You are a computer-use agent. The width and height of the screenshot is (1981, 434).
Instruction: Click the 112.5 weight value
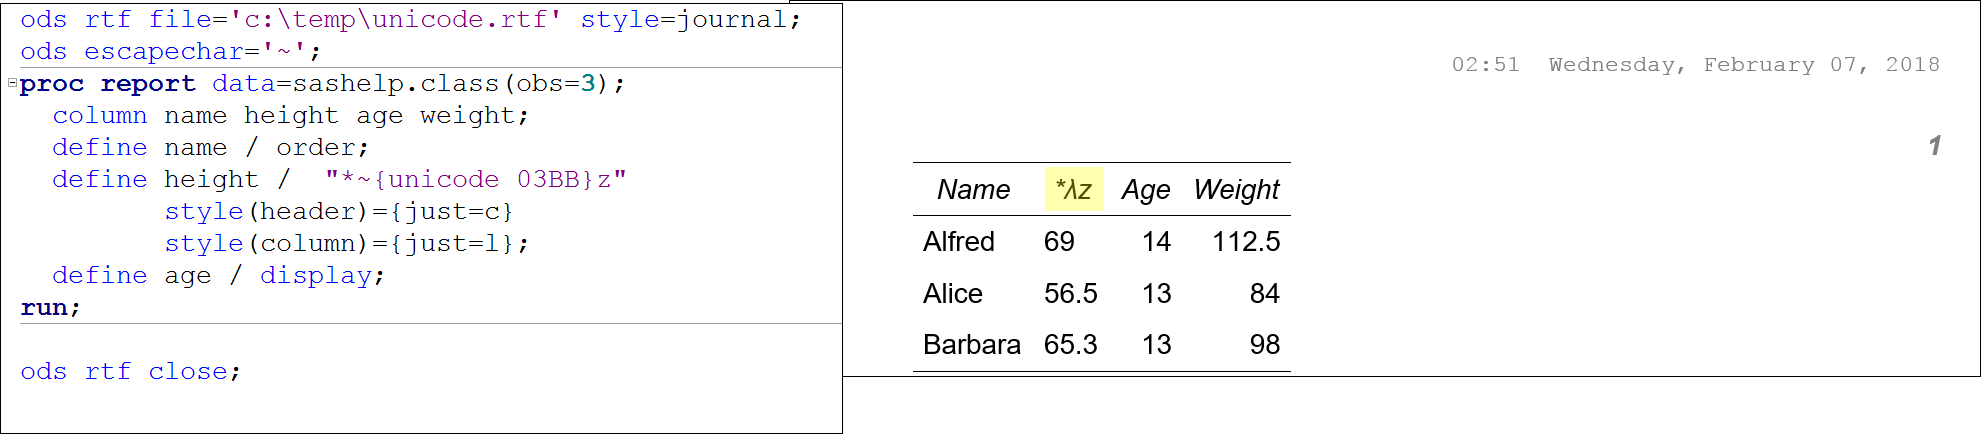tap(1246, 242)
